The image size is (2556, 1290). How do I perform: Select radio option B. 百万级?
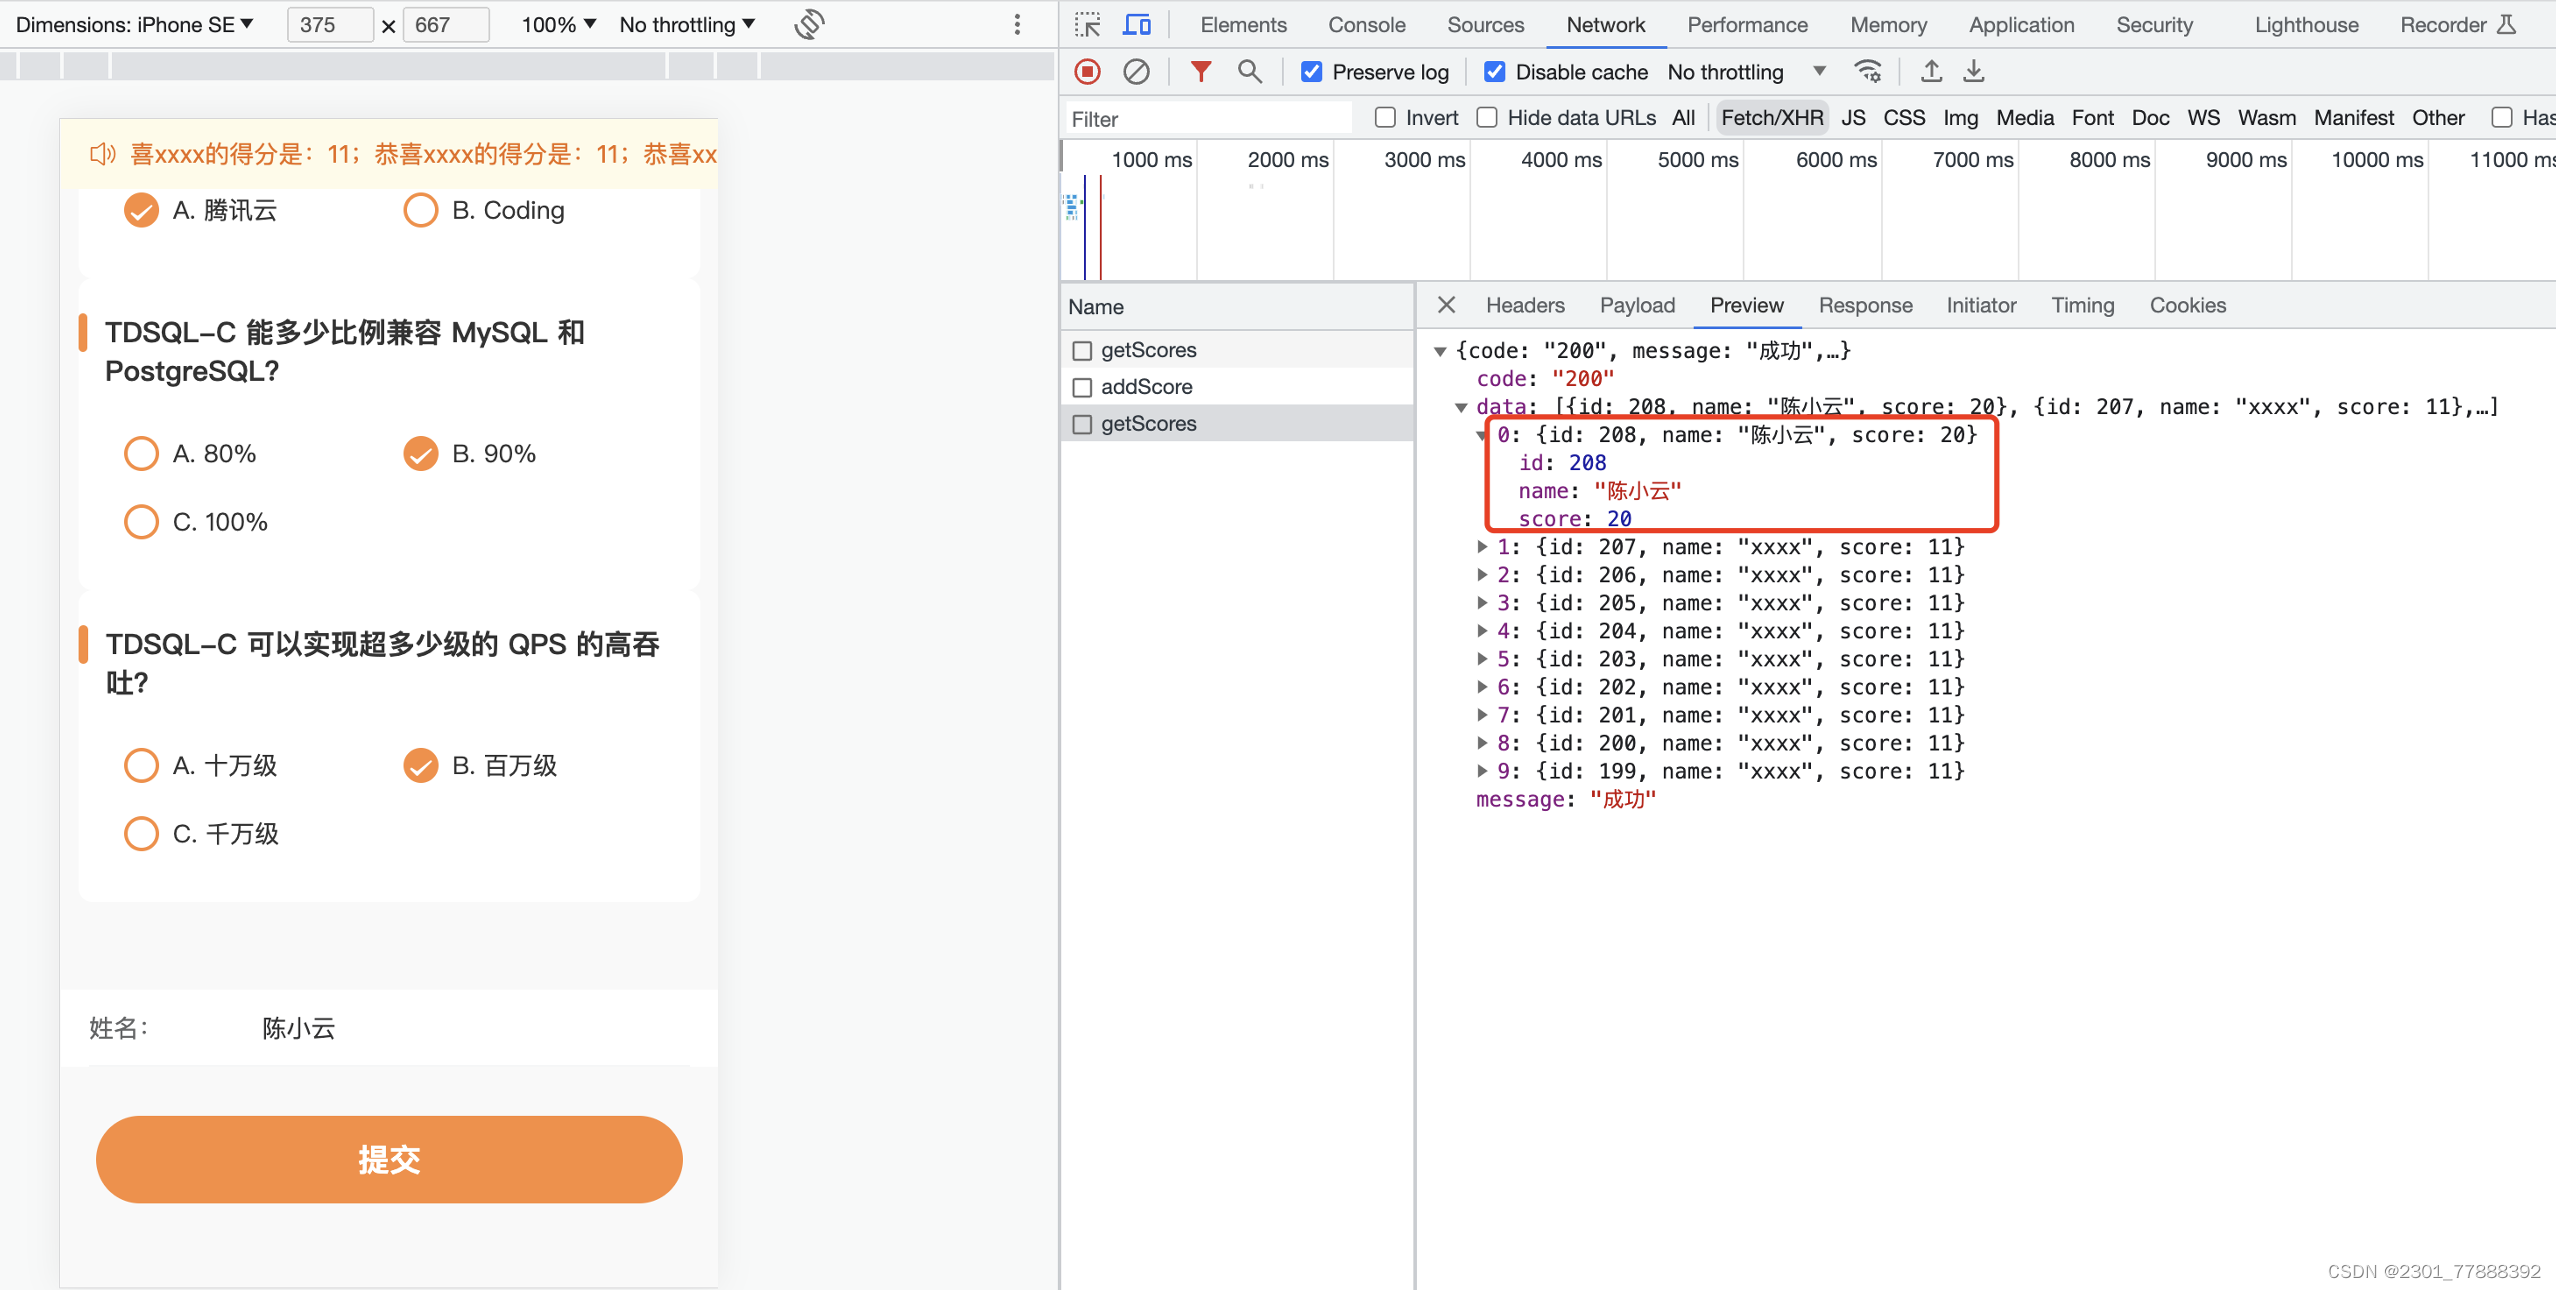pyautogui.click(x=421, y=765)
